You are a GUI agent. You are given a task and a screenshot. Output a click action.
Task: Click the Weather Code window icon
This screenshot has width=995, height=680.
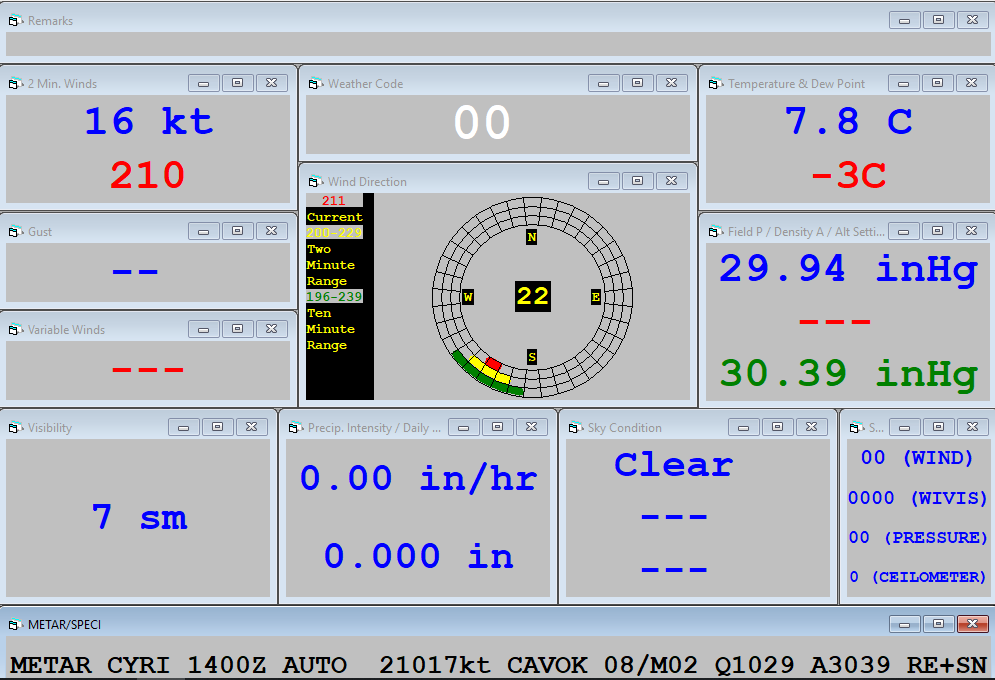click(x=316, y=84)
